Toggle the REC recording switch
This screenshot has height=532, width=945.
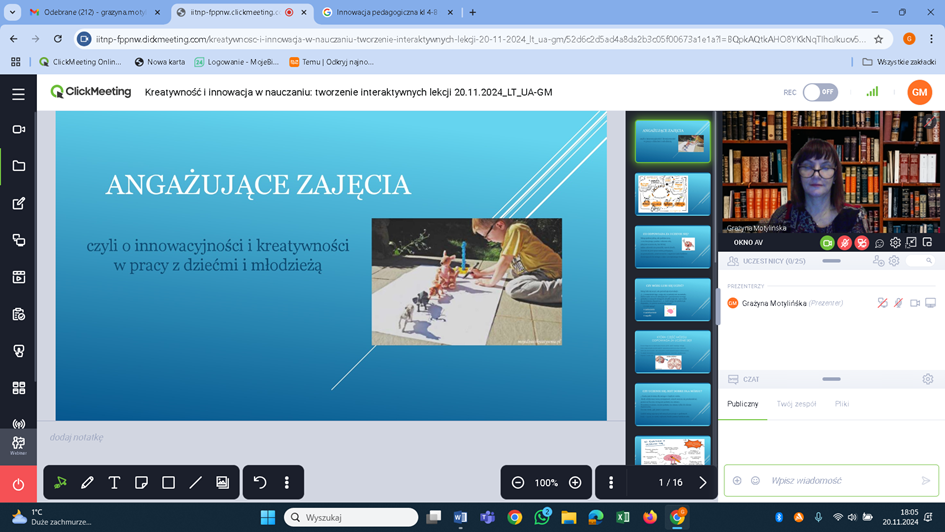(x=820, y=92)
